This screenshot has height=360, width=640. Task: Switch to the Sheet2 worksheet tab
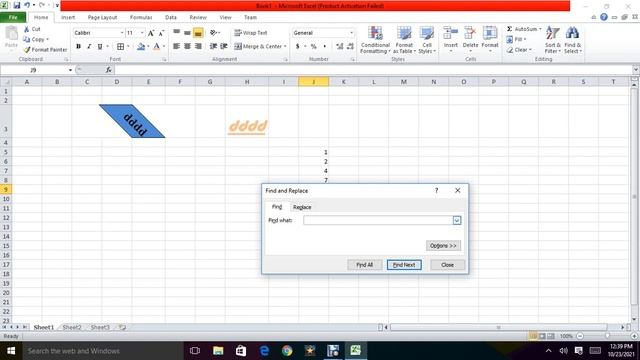pyautogui.click(x=72, y=327)
